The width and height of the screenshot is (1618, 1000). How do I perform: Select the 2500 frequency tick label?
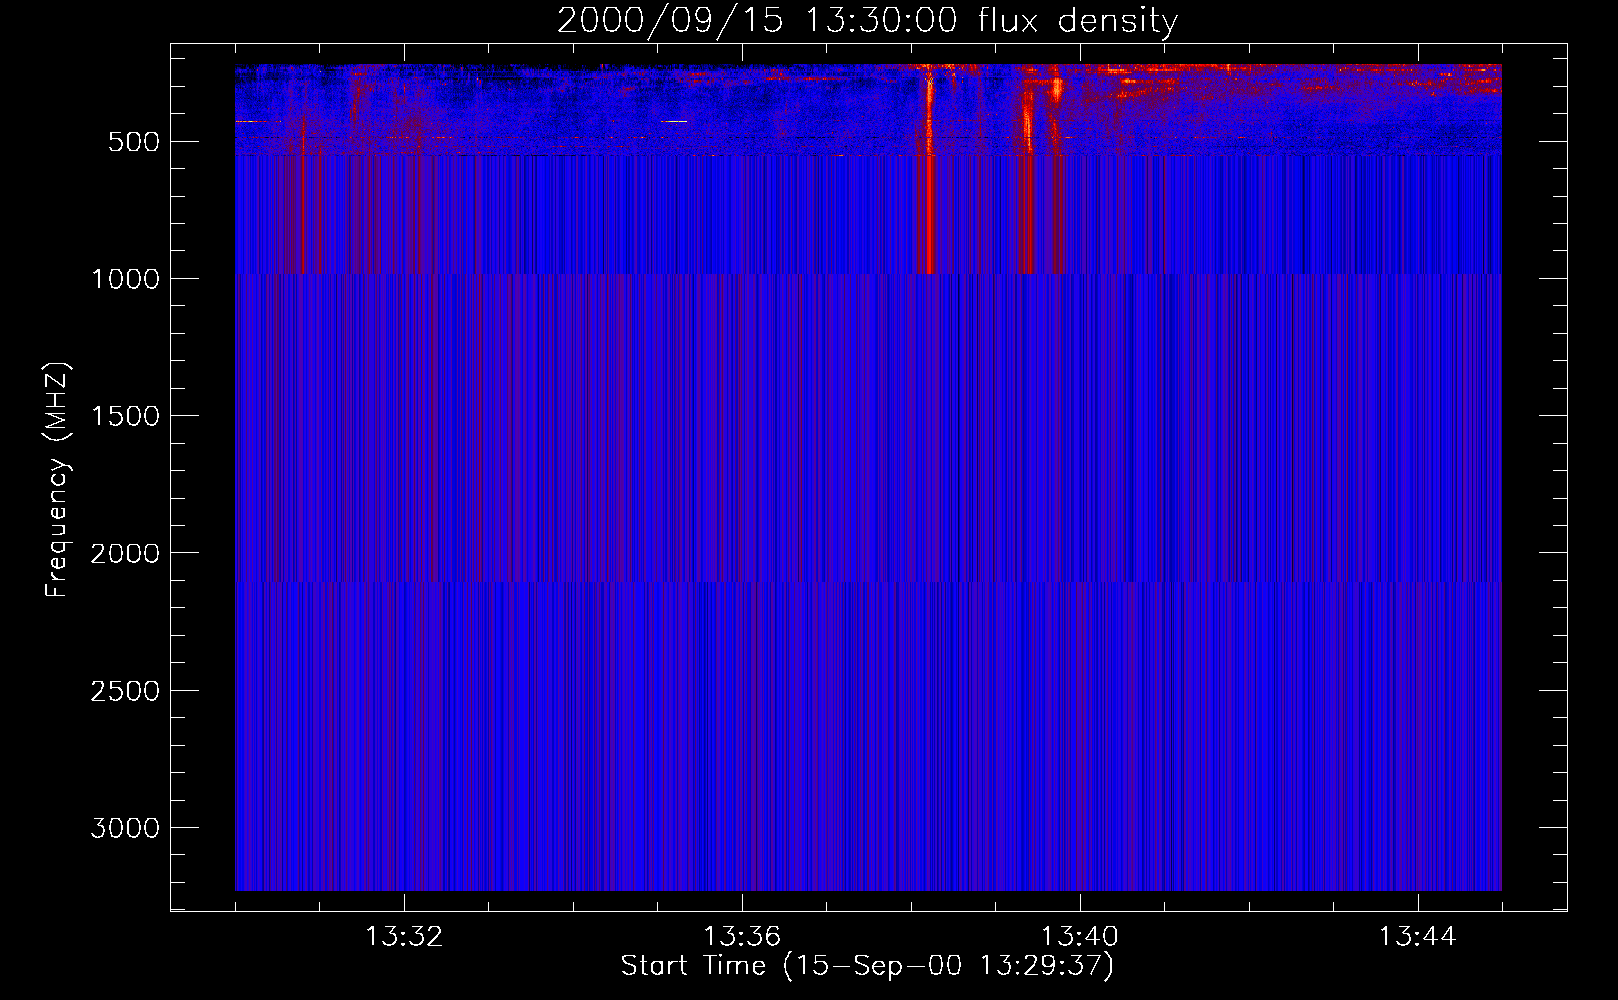point(125,691)
